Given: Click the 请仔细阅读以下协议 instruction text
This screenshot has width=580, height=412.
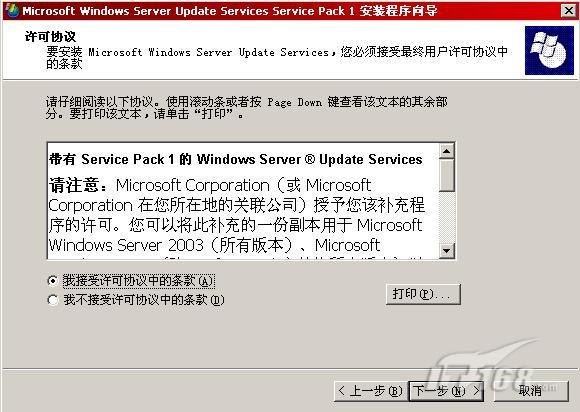Looking at the screenshot, I should (246, 108).
